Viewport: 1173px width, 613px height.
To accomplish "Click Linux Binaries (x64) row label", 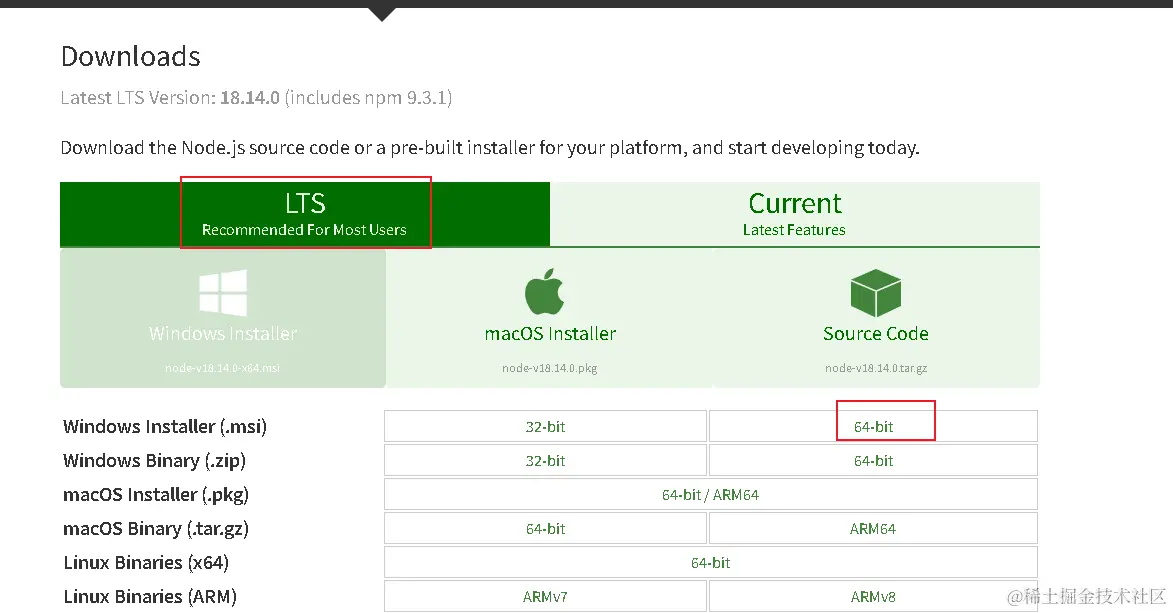I will (146, 563).
